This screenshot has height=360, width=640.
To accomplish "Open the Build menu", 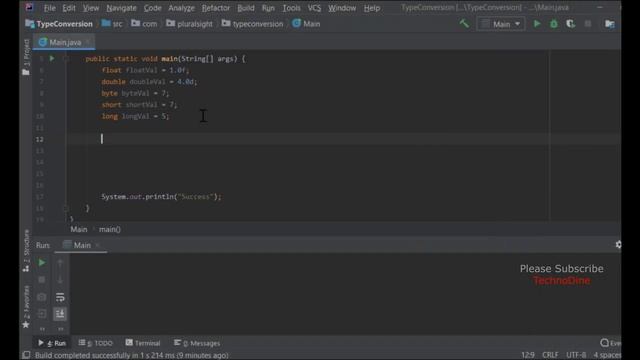I will pos(246,8).
